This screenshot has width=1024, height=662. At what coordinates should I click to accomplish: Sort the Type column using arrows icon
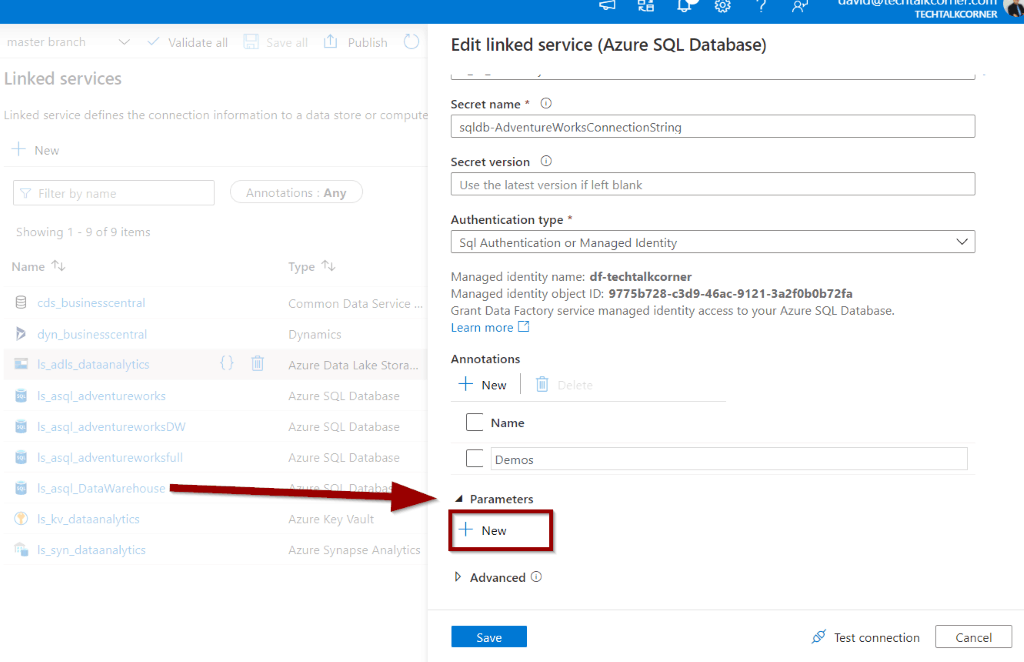click(x=328, y=266)
